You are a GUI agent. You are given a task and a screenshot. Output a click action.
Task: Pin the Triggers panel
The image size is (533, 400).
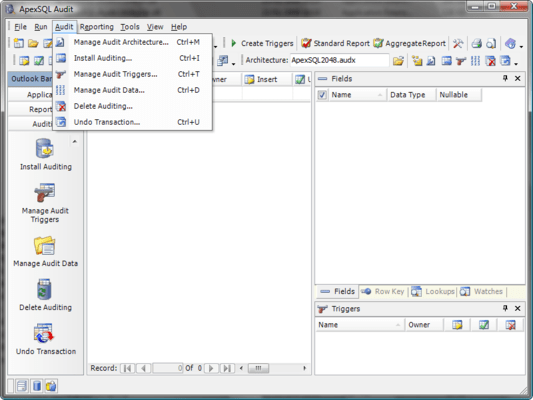pyautogui.click(x=505, y=308)
